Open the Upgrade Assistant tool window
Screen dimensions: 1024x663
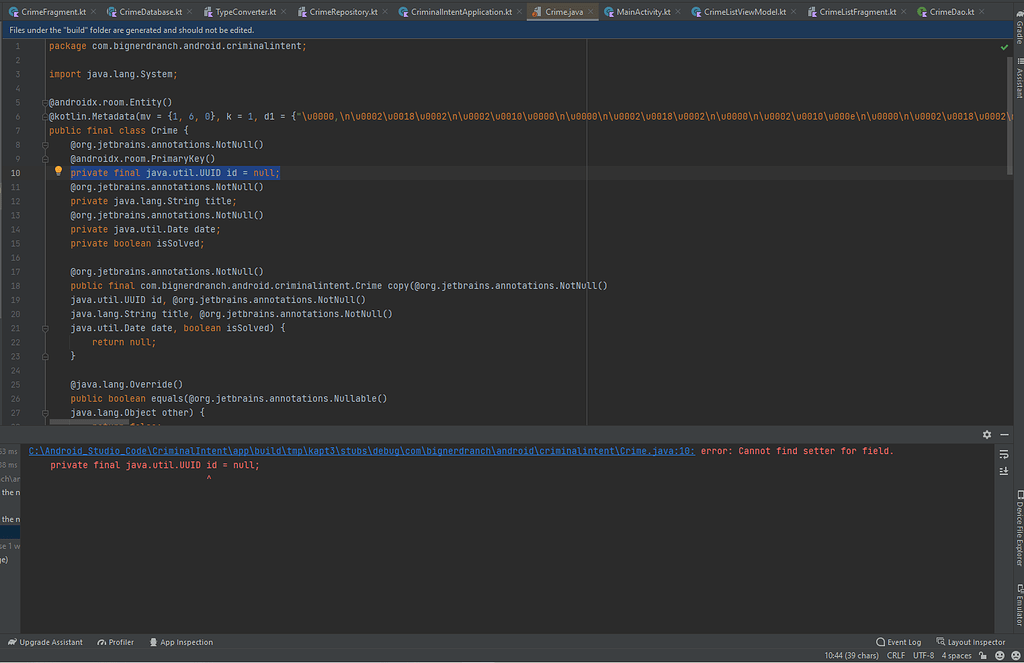pyautogui.click(x=45, y=642)
